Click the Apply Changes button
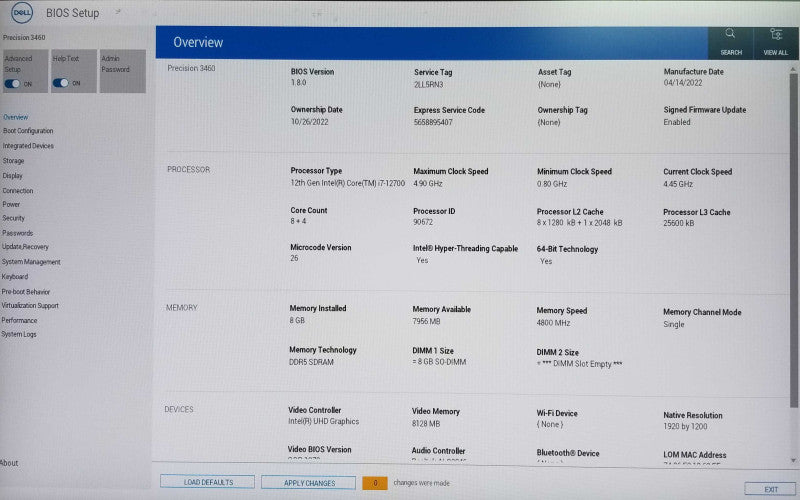This screenshot has width=800, height=500. (x=309, y=483)
